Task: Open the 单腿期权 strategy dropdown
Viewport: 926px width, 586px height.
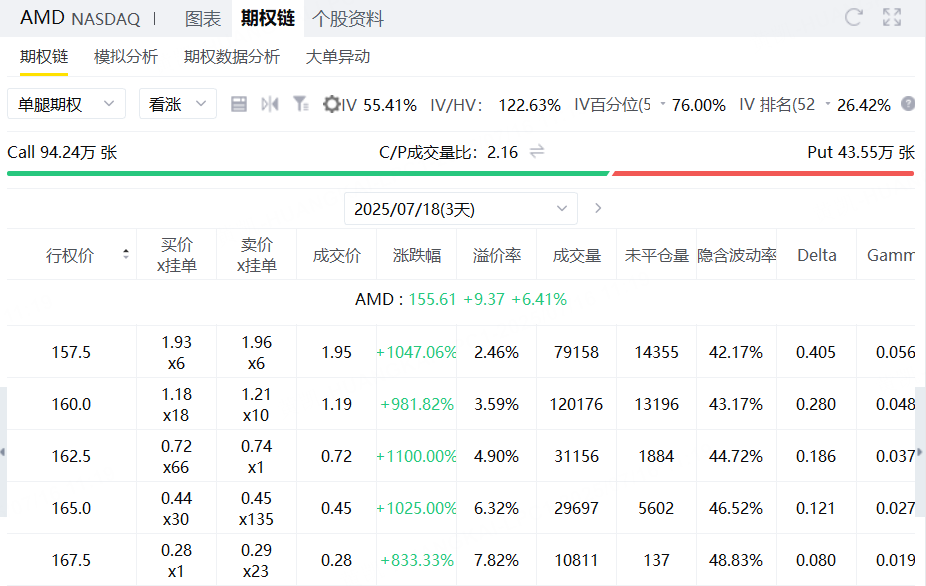Action: pyautogui.click(x=66, y=104)
